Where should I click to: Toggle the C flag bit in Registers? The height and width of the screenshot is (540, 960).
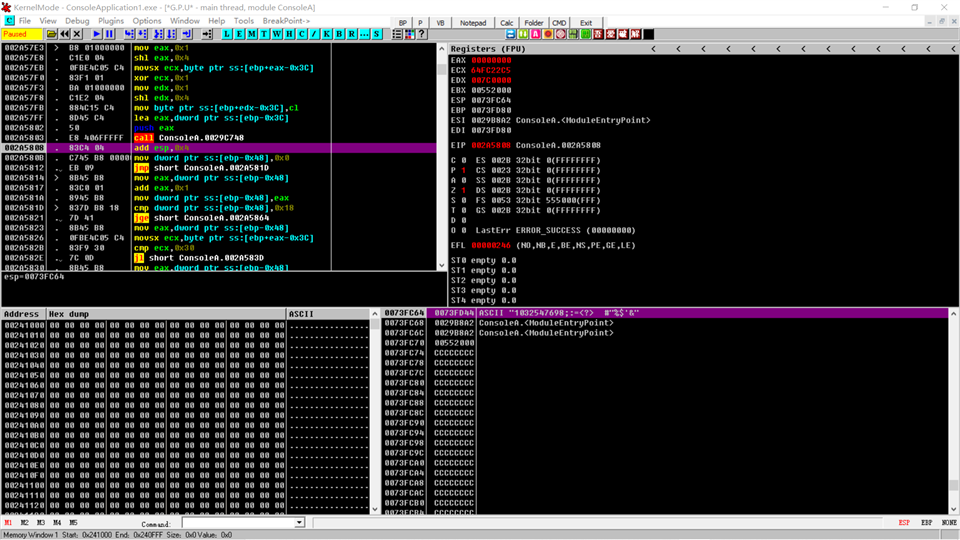pyautogui.click(x=463, y=159)
